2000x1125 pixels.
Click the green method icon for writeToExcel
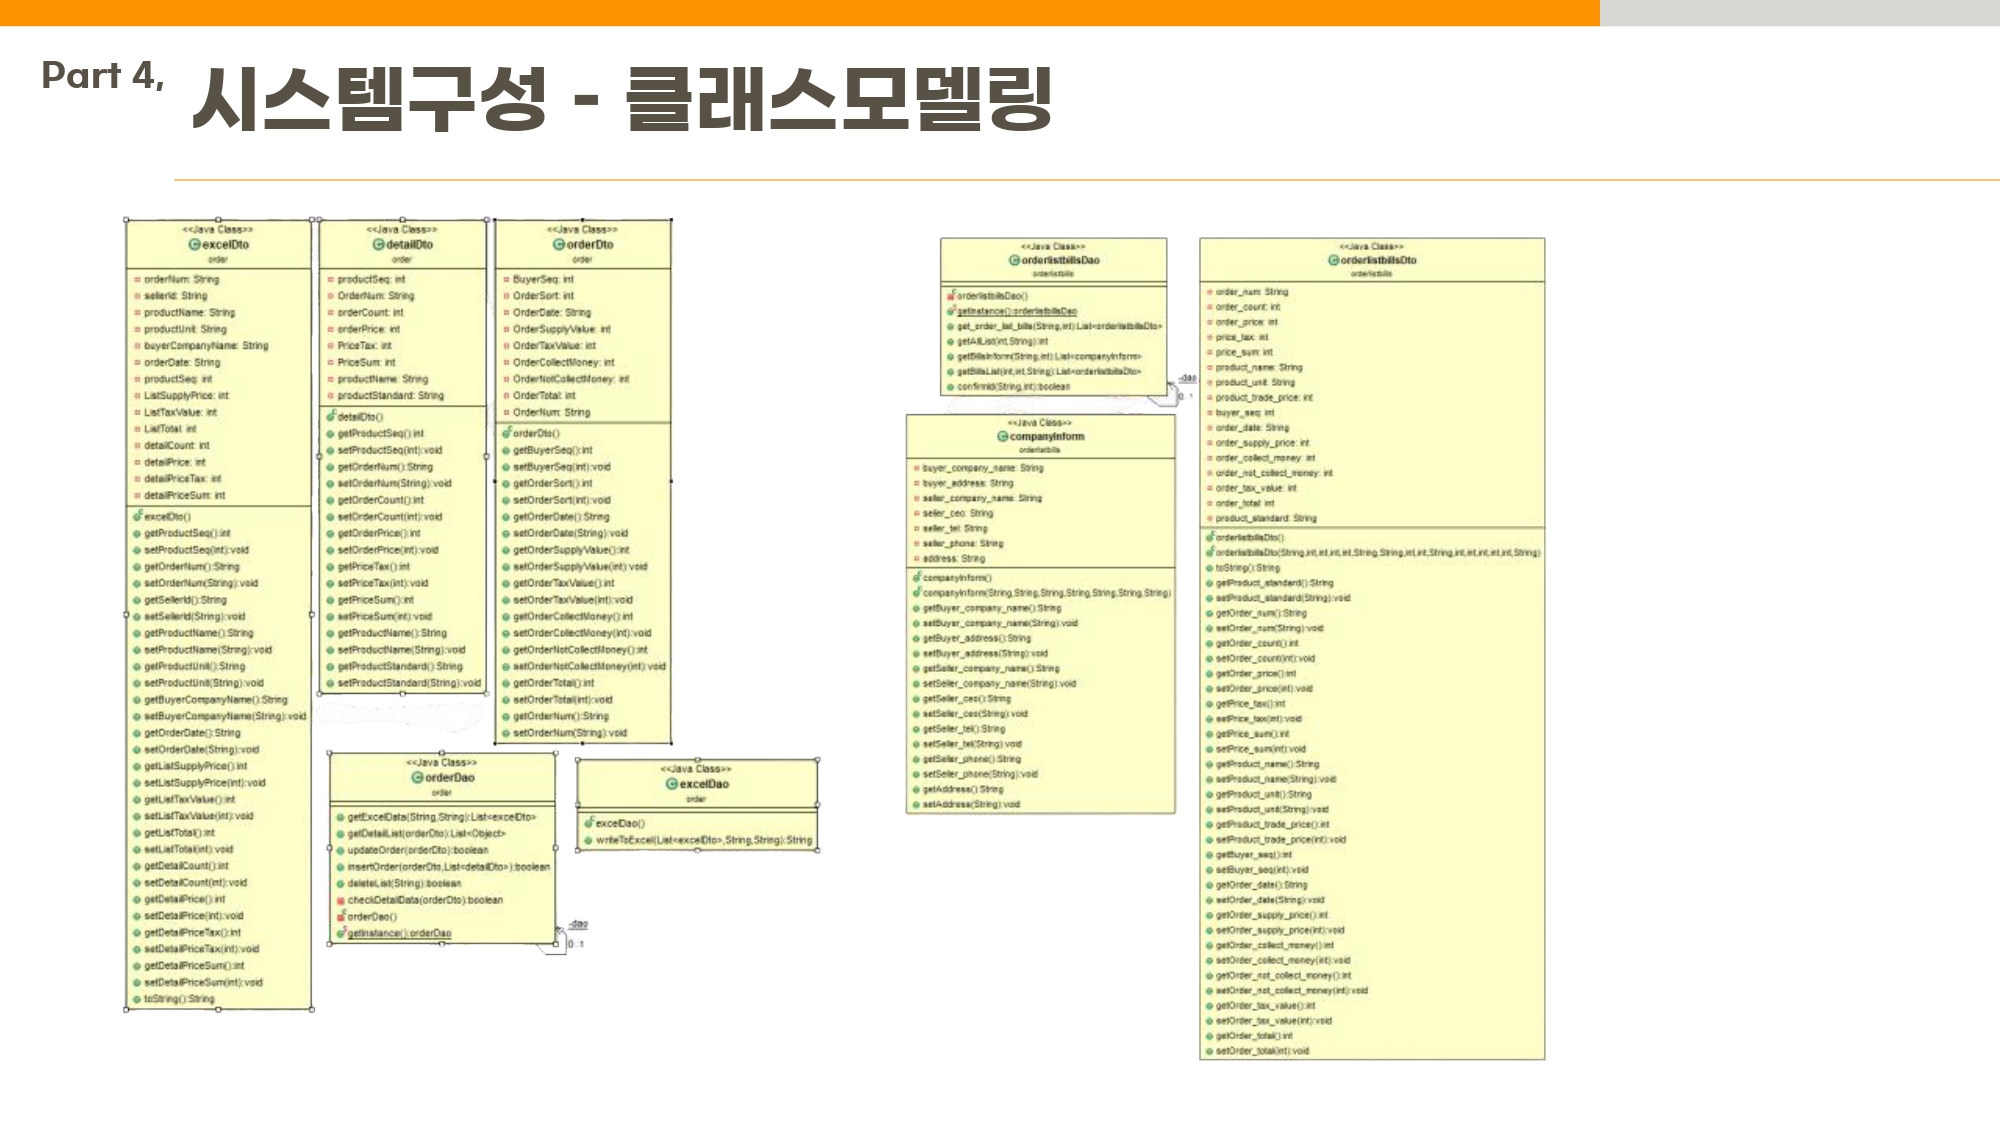pos(589,841)
